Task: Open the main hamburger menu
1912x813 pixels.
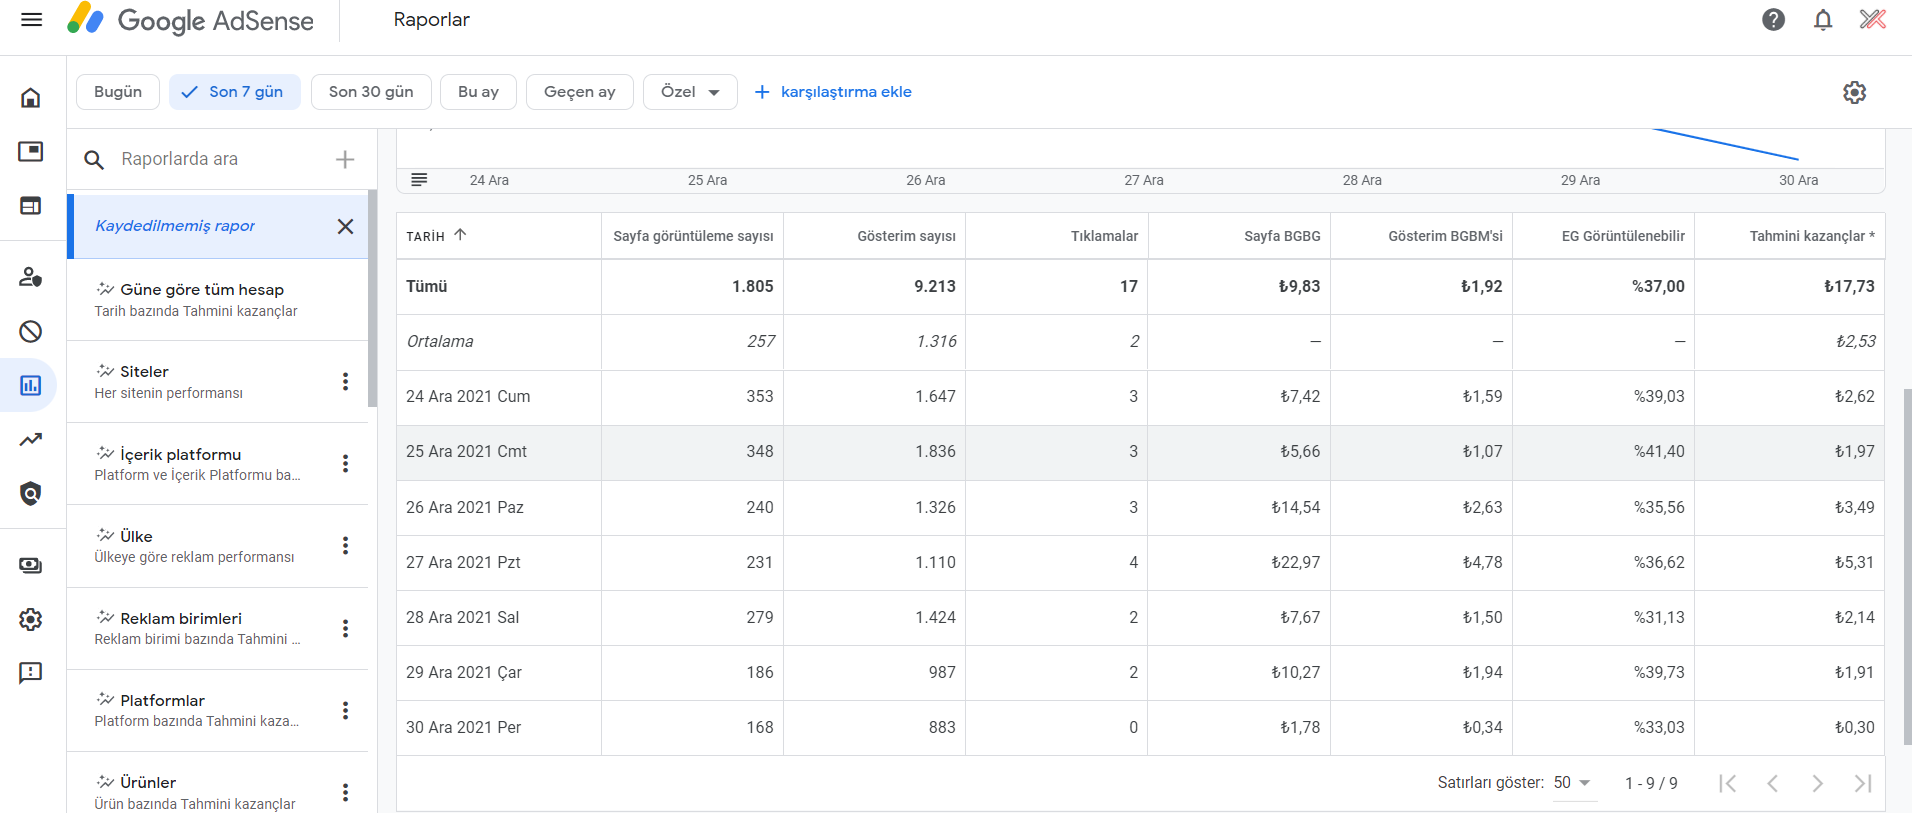Action: point(31,20)
